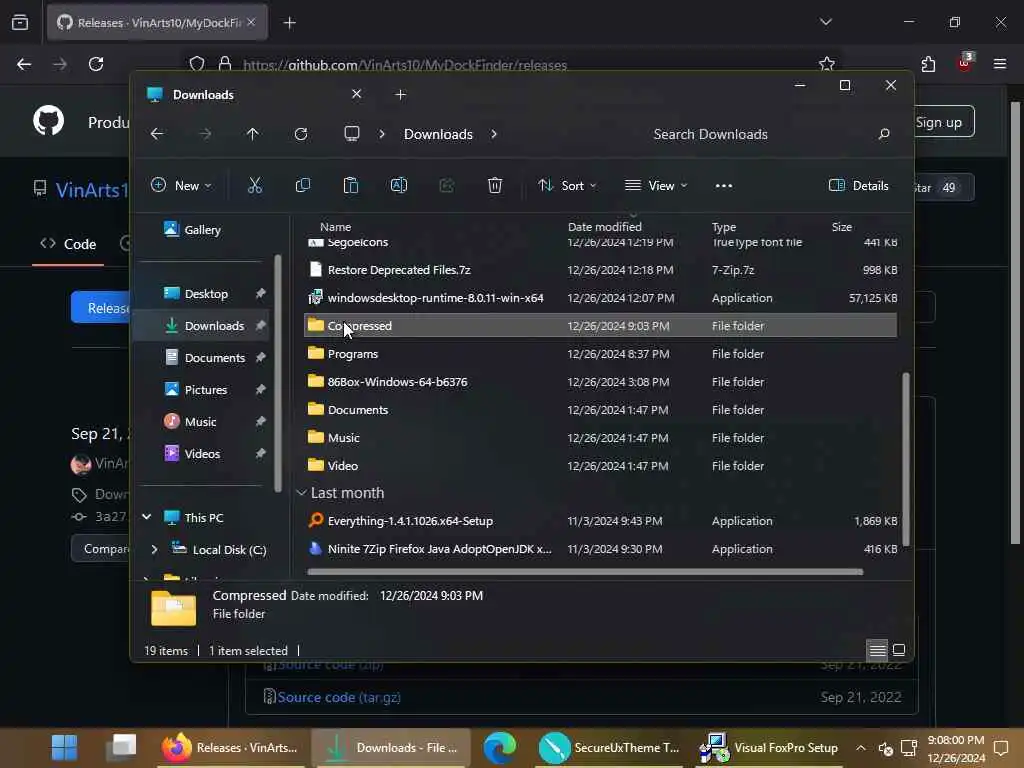Go back in Firefox browser

(24, 64)
